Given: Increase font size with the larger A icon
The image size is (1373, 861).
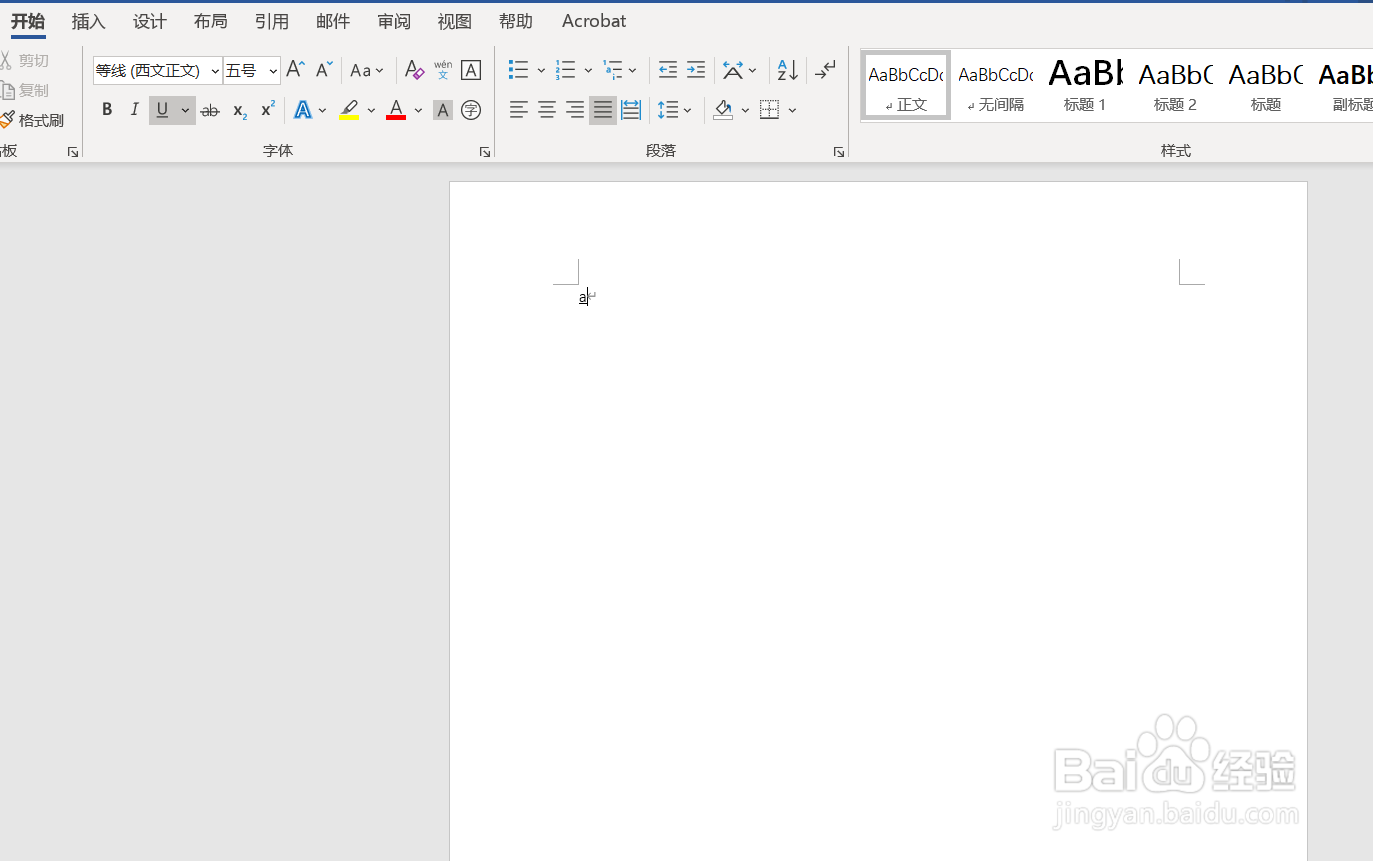Looking at the screenshot, I should coord(296,70).
